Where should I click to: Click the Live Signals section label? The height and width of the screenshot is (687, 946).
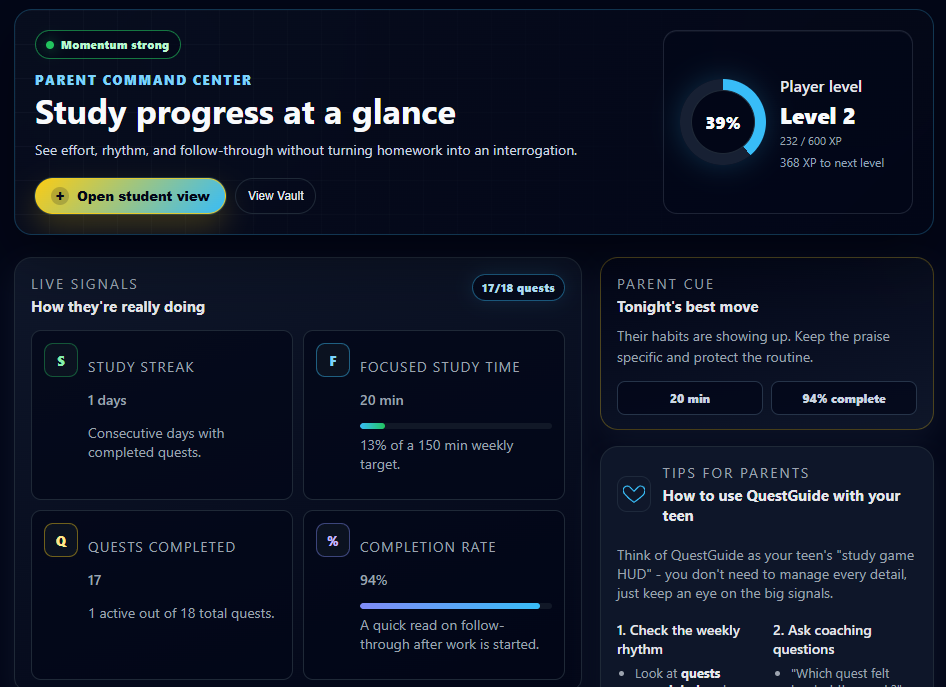(x=84, y=284)
